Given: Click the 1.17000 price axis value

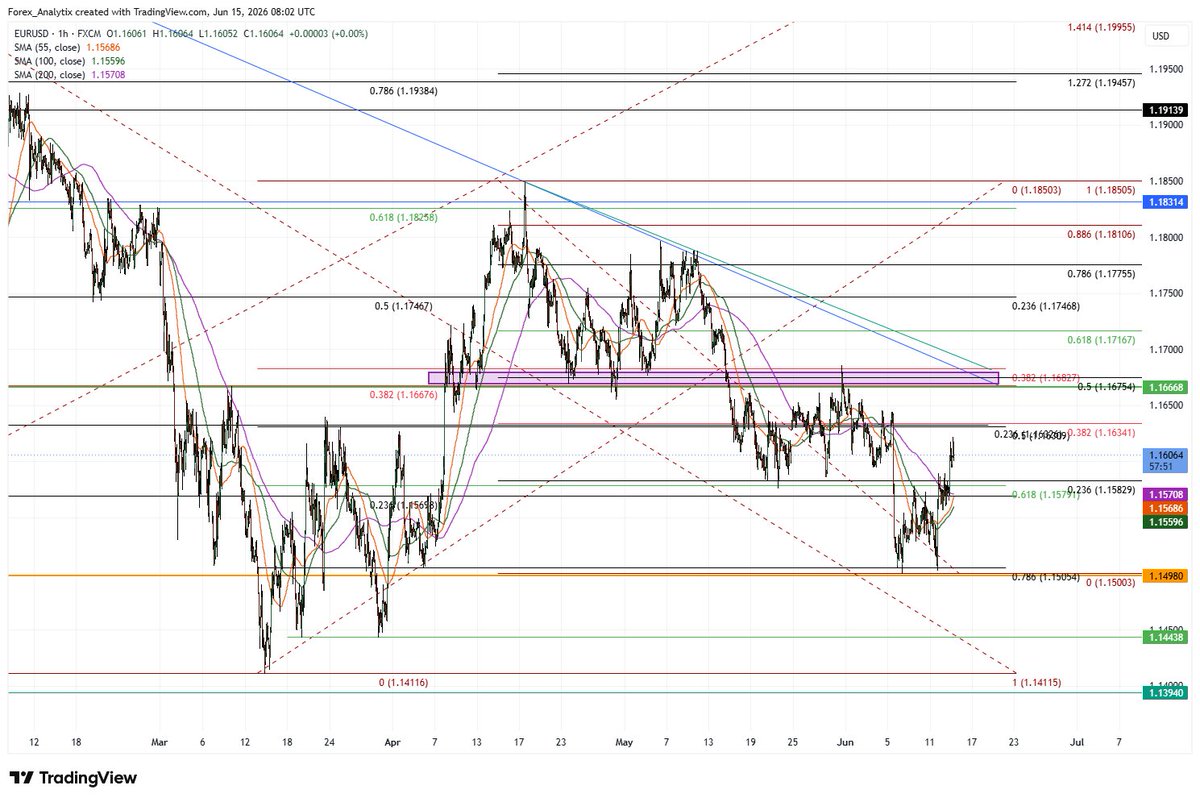Looking at the screenshot, I should click(x=1166, y=349).
